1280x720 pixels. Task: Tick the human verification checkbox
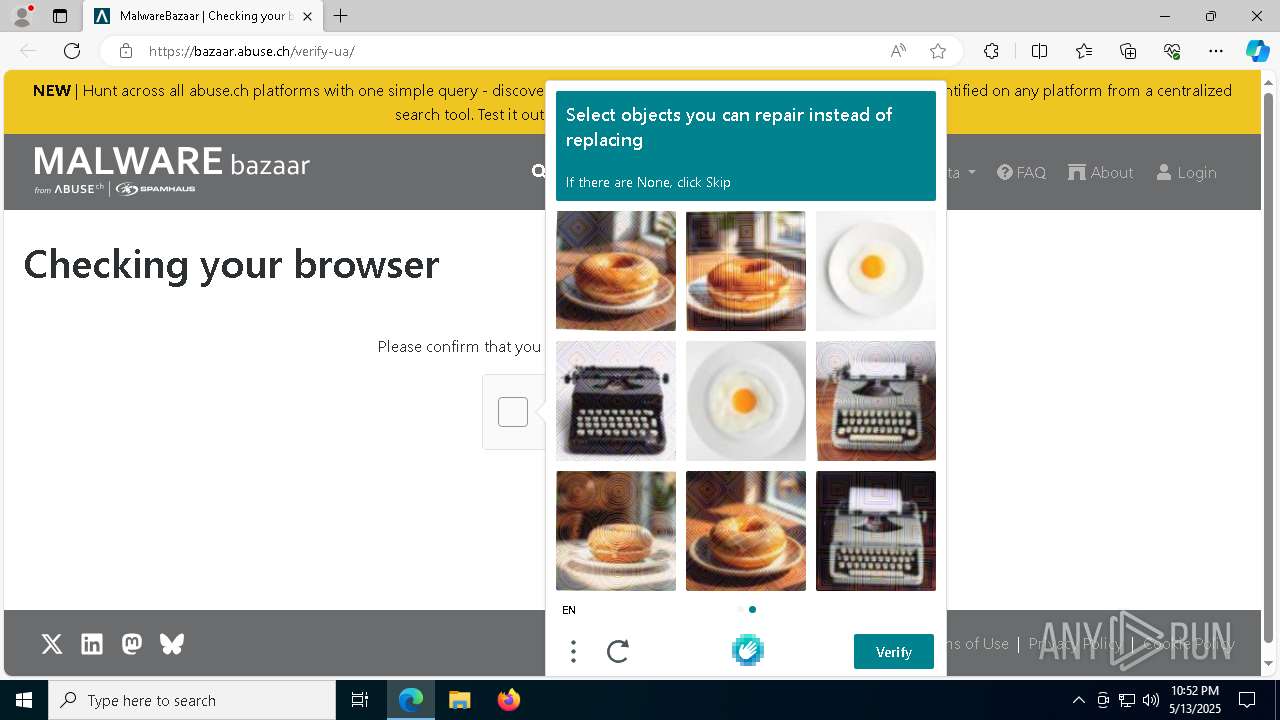click(513, 412)
